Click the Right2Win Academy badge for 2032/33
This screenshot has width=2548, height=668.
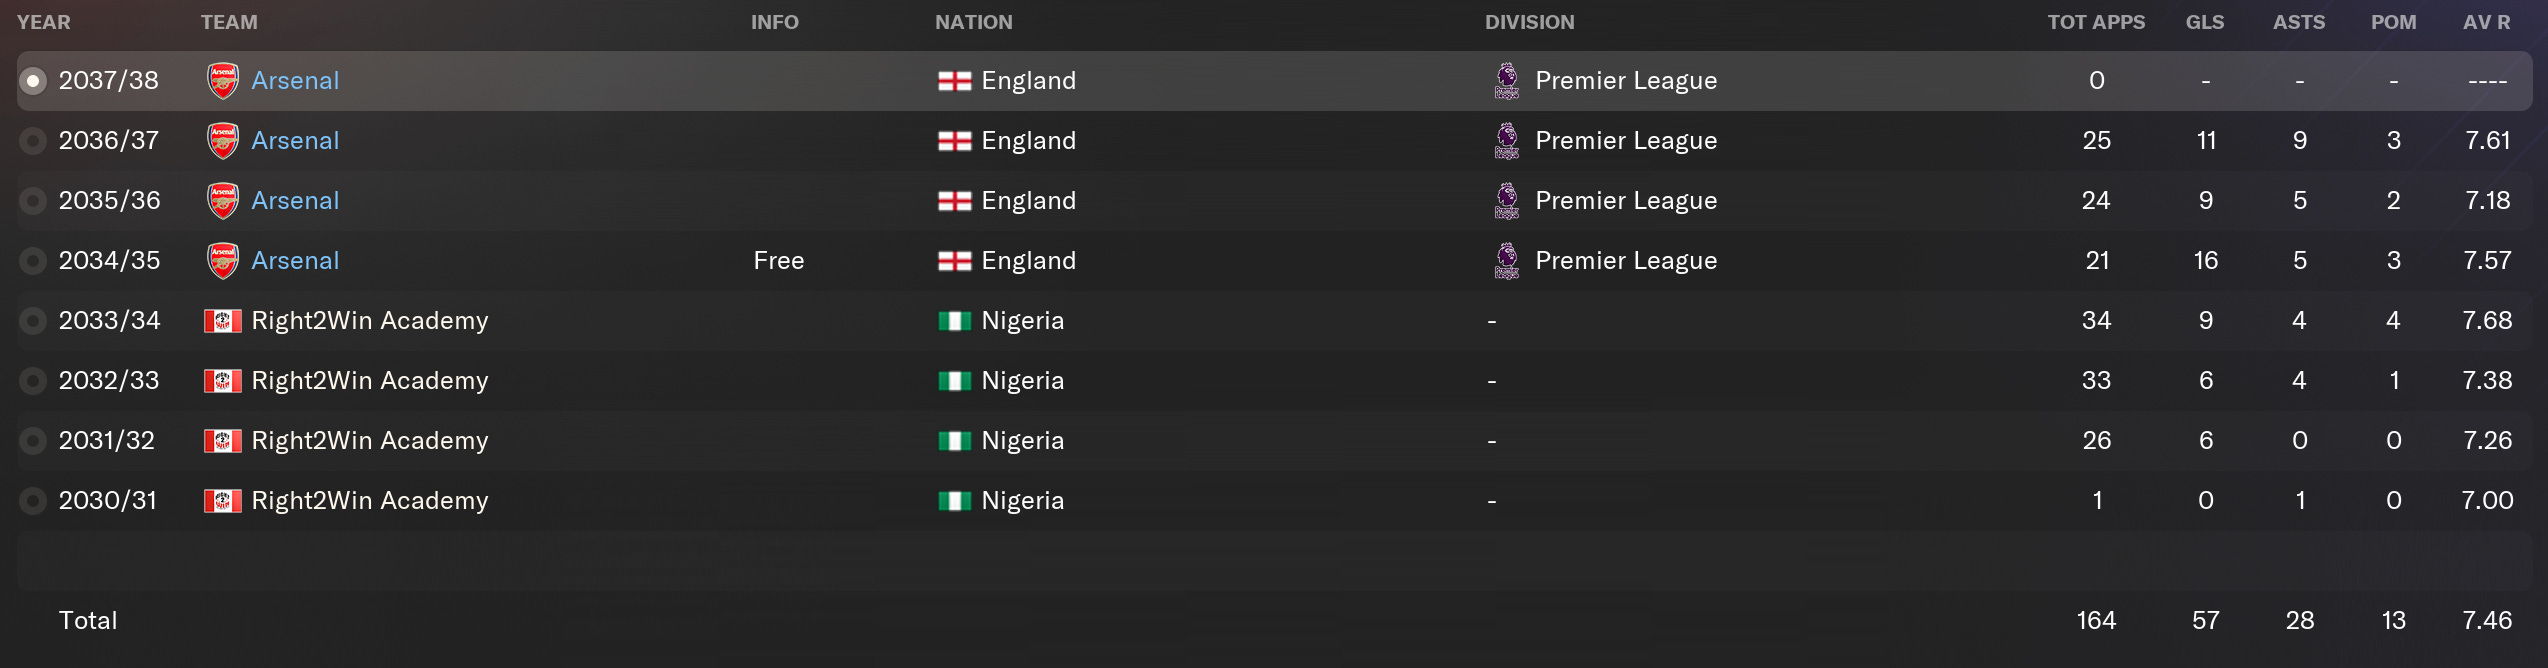(222, 381)
